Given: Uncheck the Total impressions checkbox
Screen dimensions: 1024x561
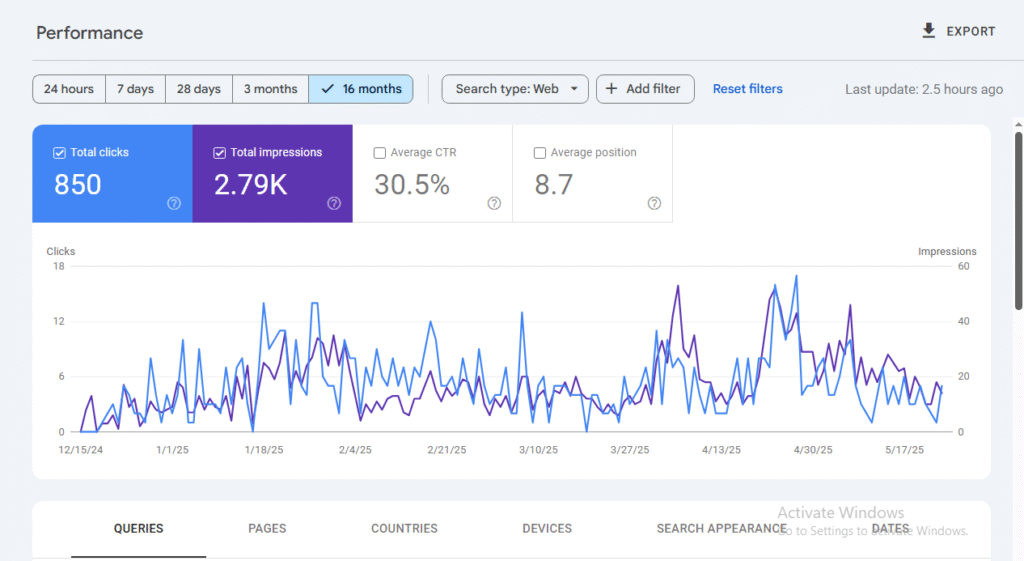Looking at the screenshot, I should tap(219, 153).
